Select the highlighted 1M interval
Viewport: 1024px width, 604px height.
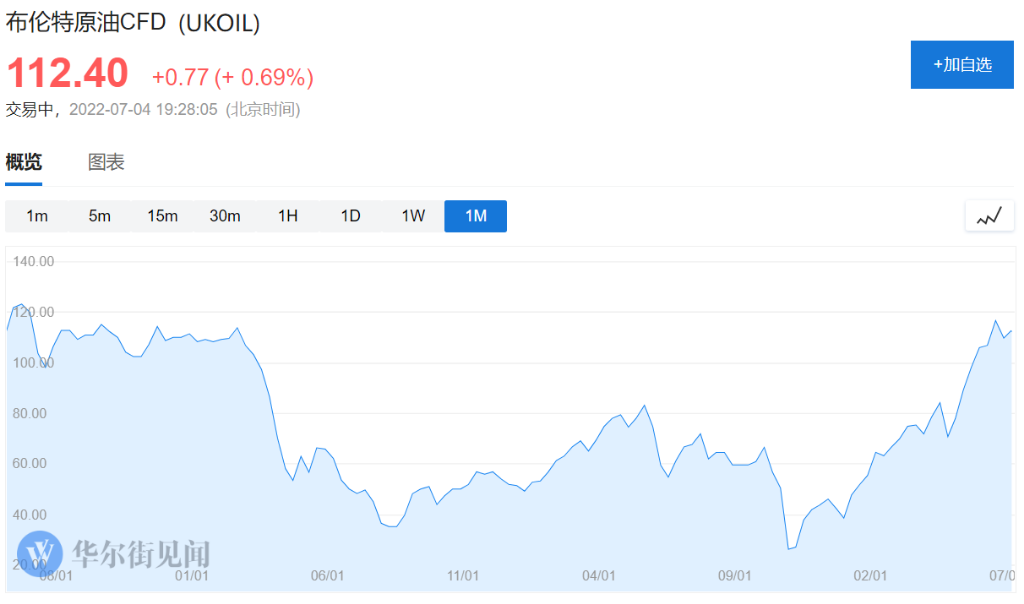pos(475,216)
